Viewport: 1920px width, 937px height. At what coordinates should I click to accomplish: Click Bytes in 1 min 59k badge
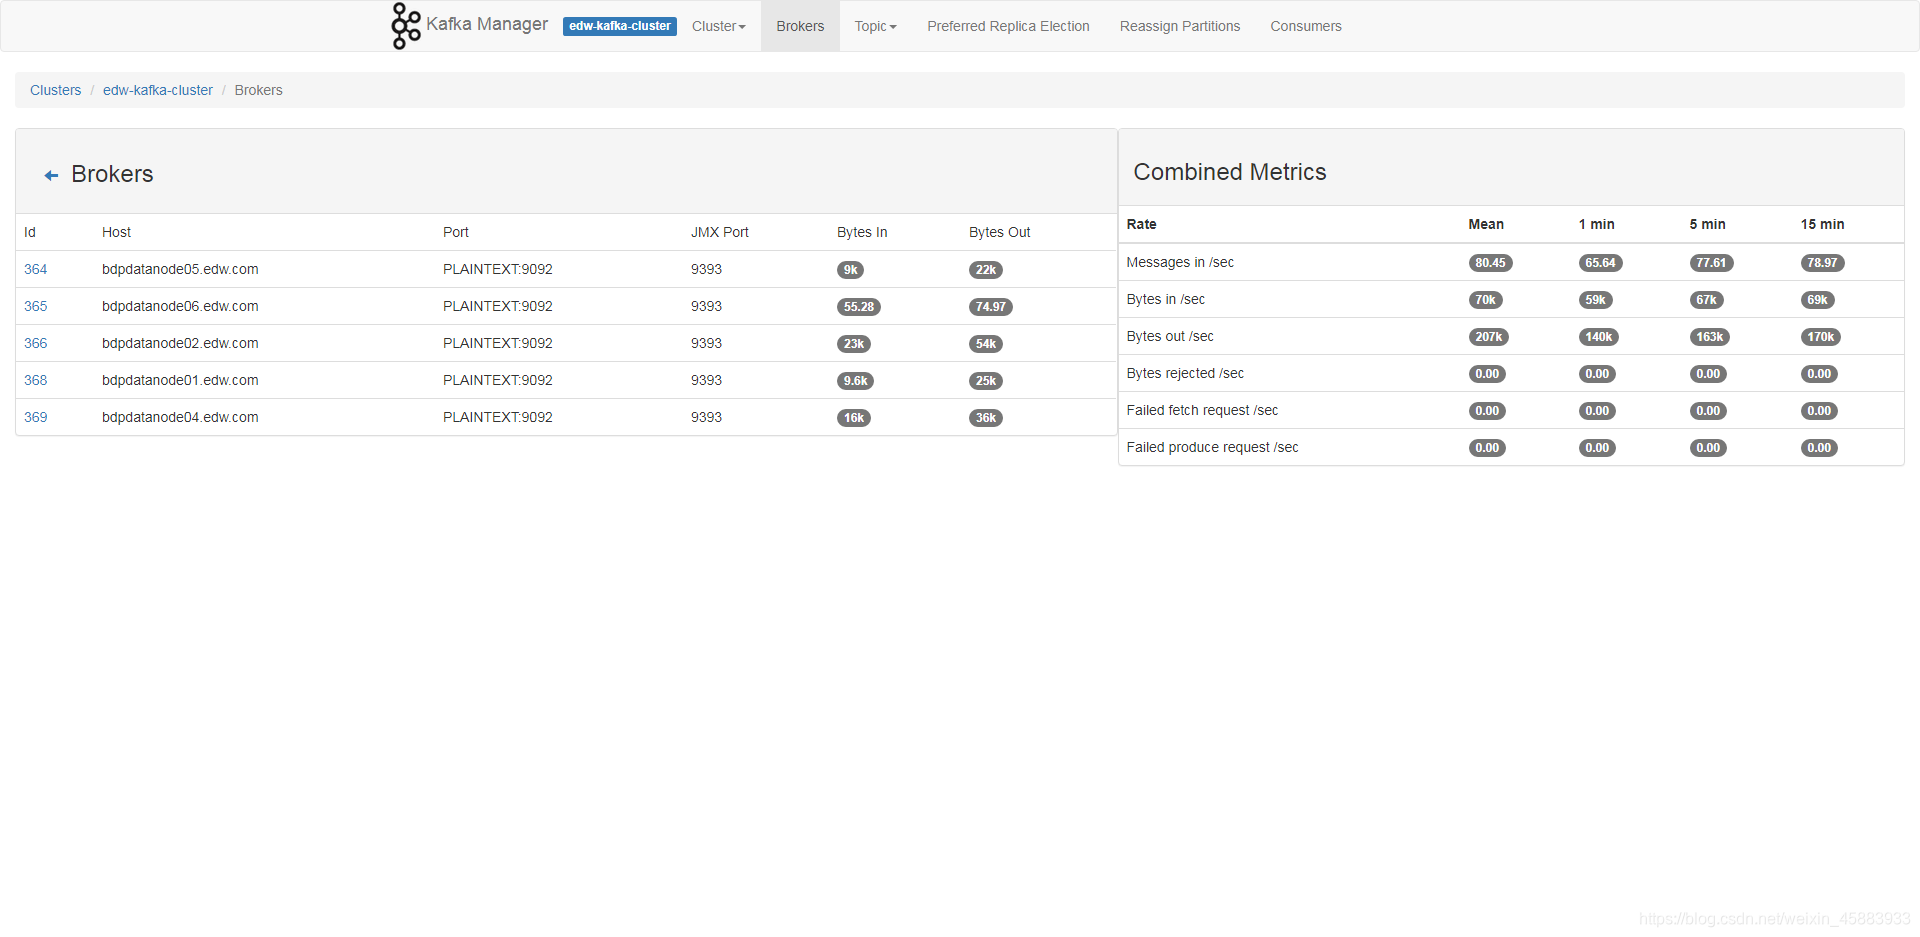[1595, 300]
